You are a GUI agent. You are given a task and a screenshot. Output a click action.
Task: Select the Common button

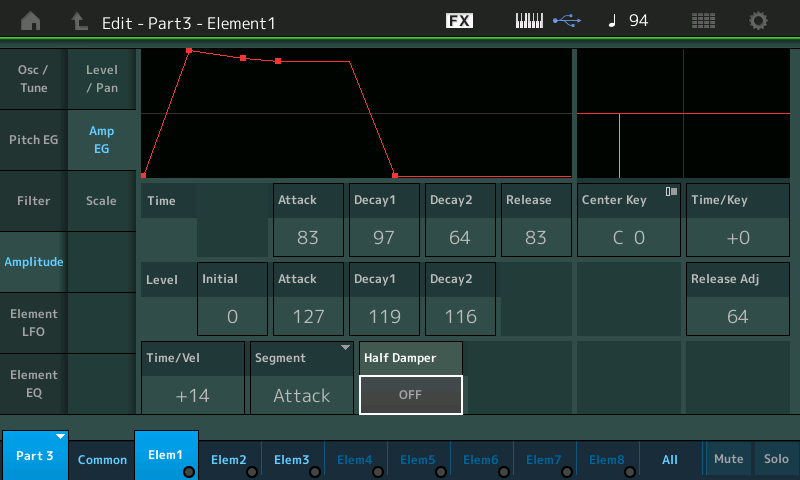103,460
